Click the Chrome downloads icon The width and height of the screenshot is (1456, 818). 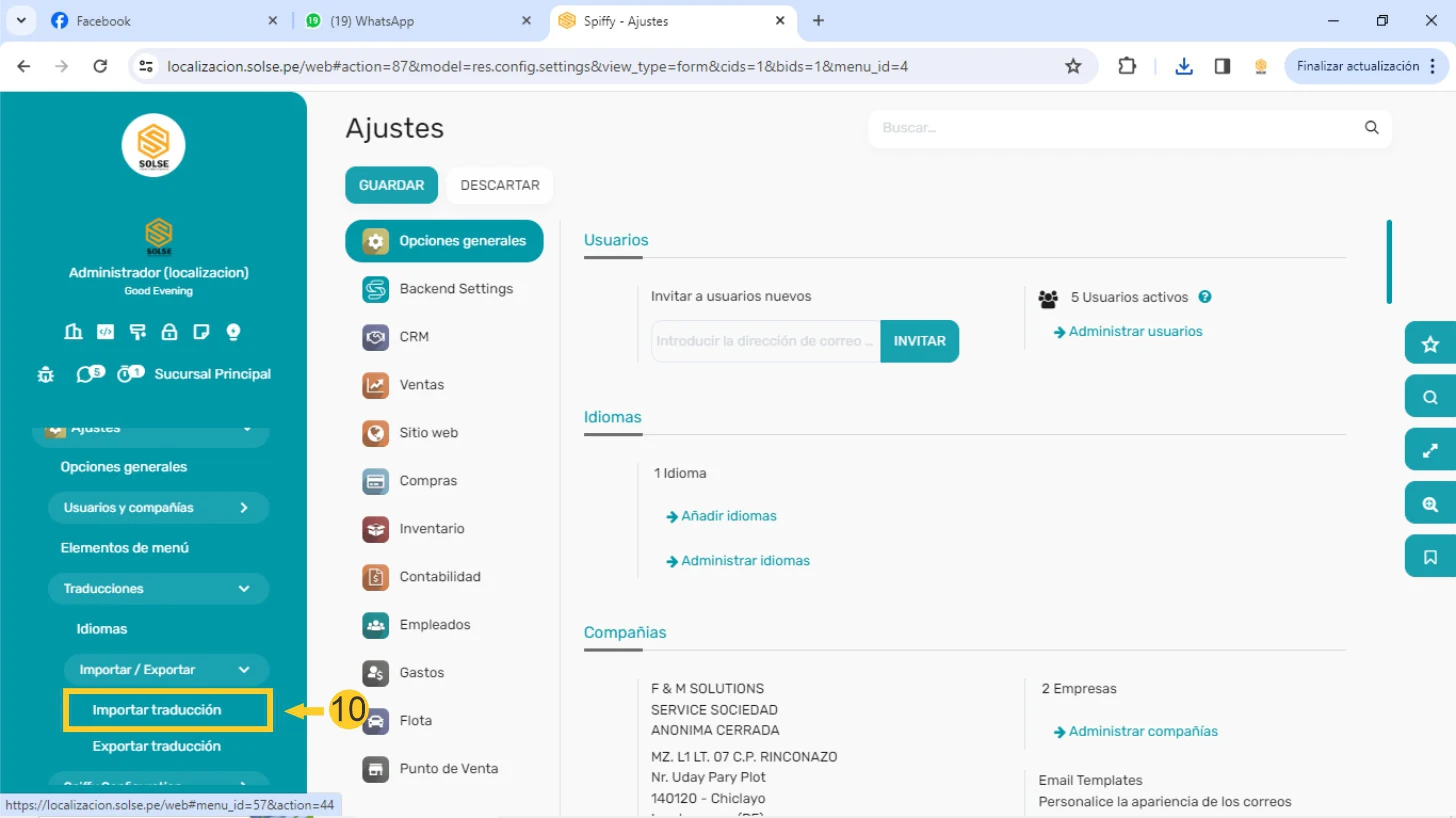pyautogui.click(x=1184, y=66)
